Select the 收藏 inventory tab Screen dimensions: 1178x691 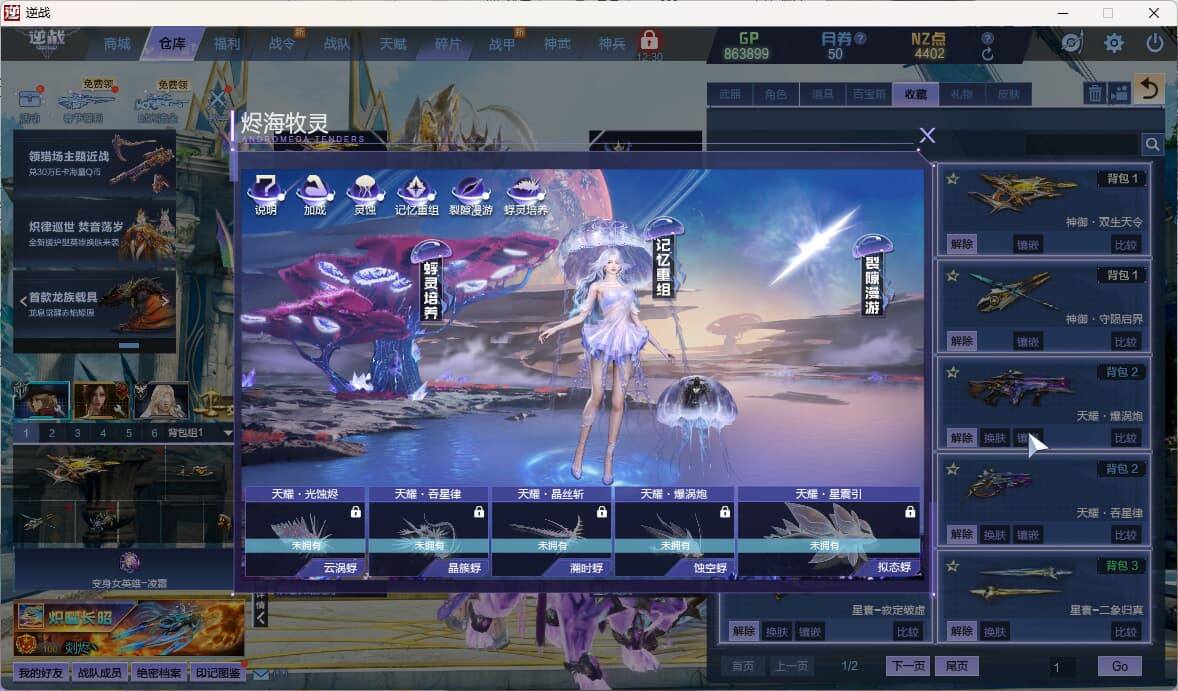(915, 94)
